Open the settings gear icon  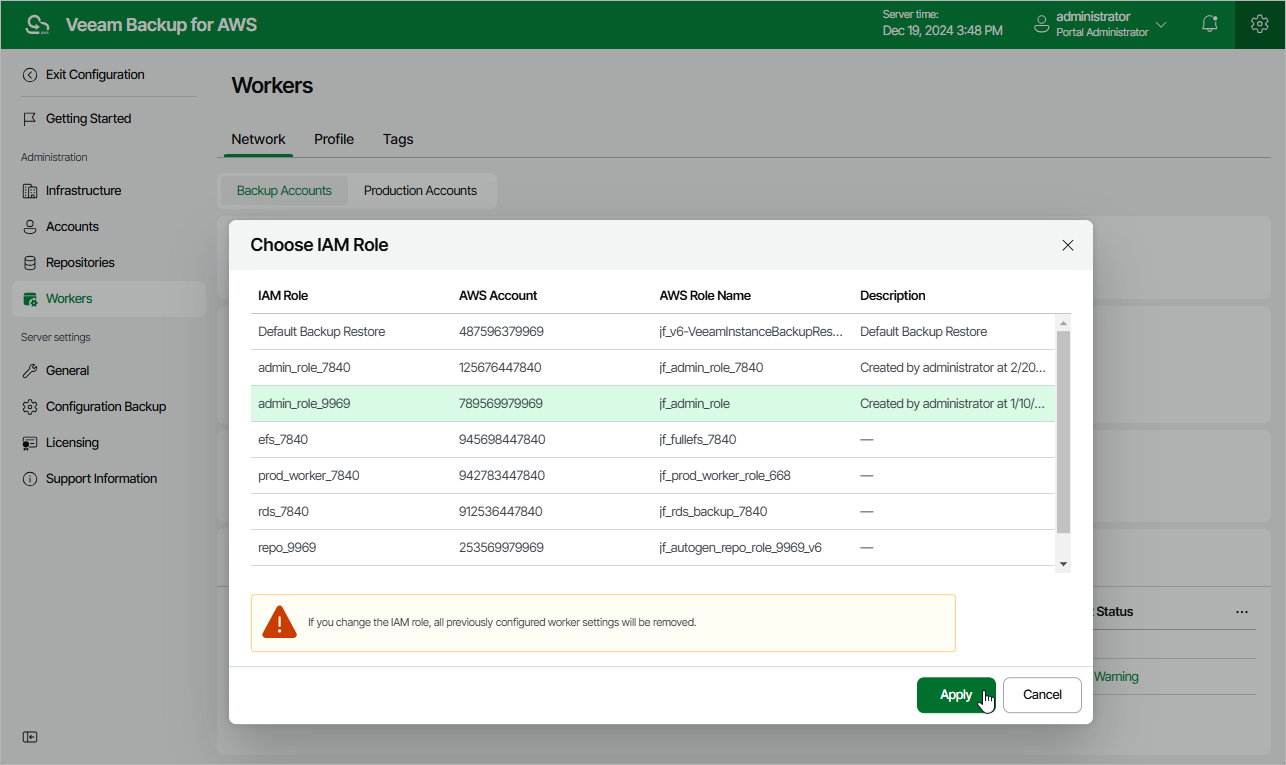[1260, 24]
